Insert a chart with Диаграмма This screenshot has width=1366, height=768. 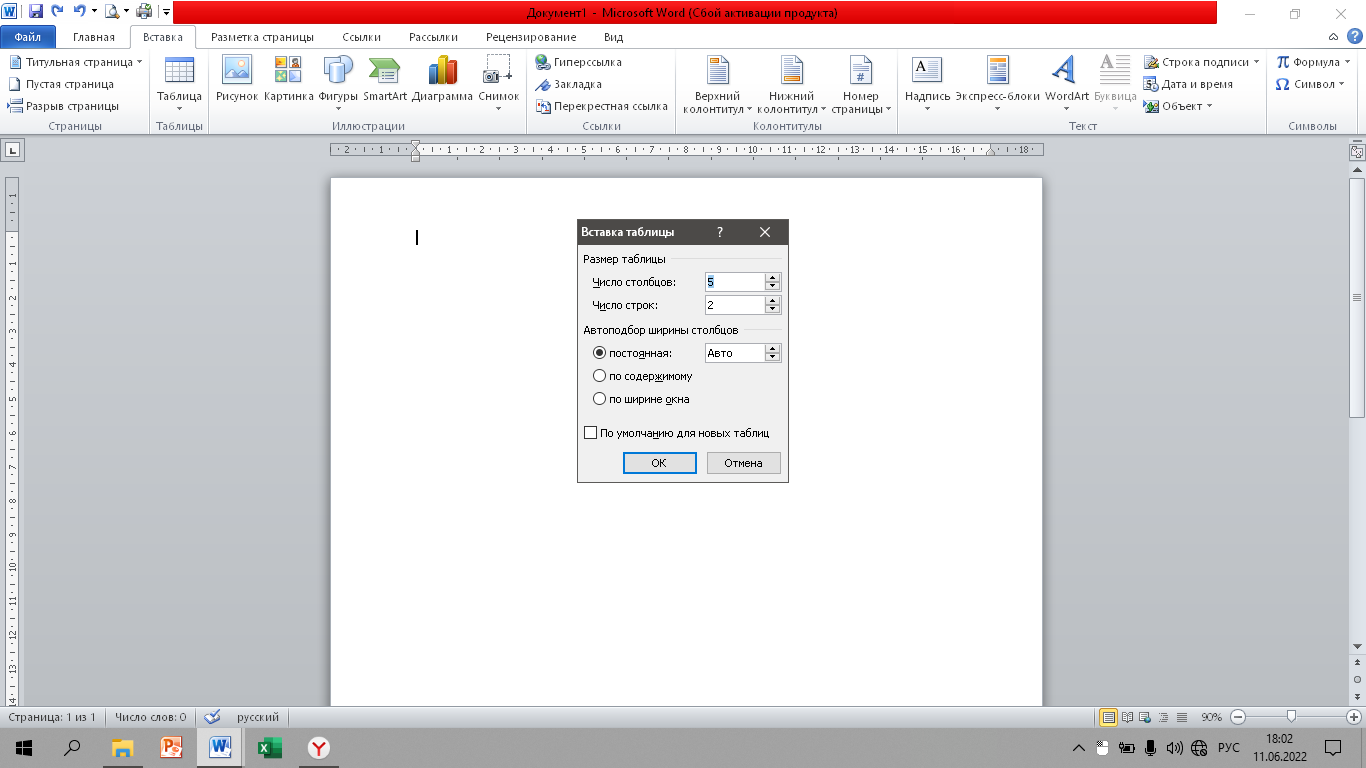tap(442, 80)
